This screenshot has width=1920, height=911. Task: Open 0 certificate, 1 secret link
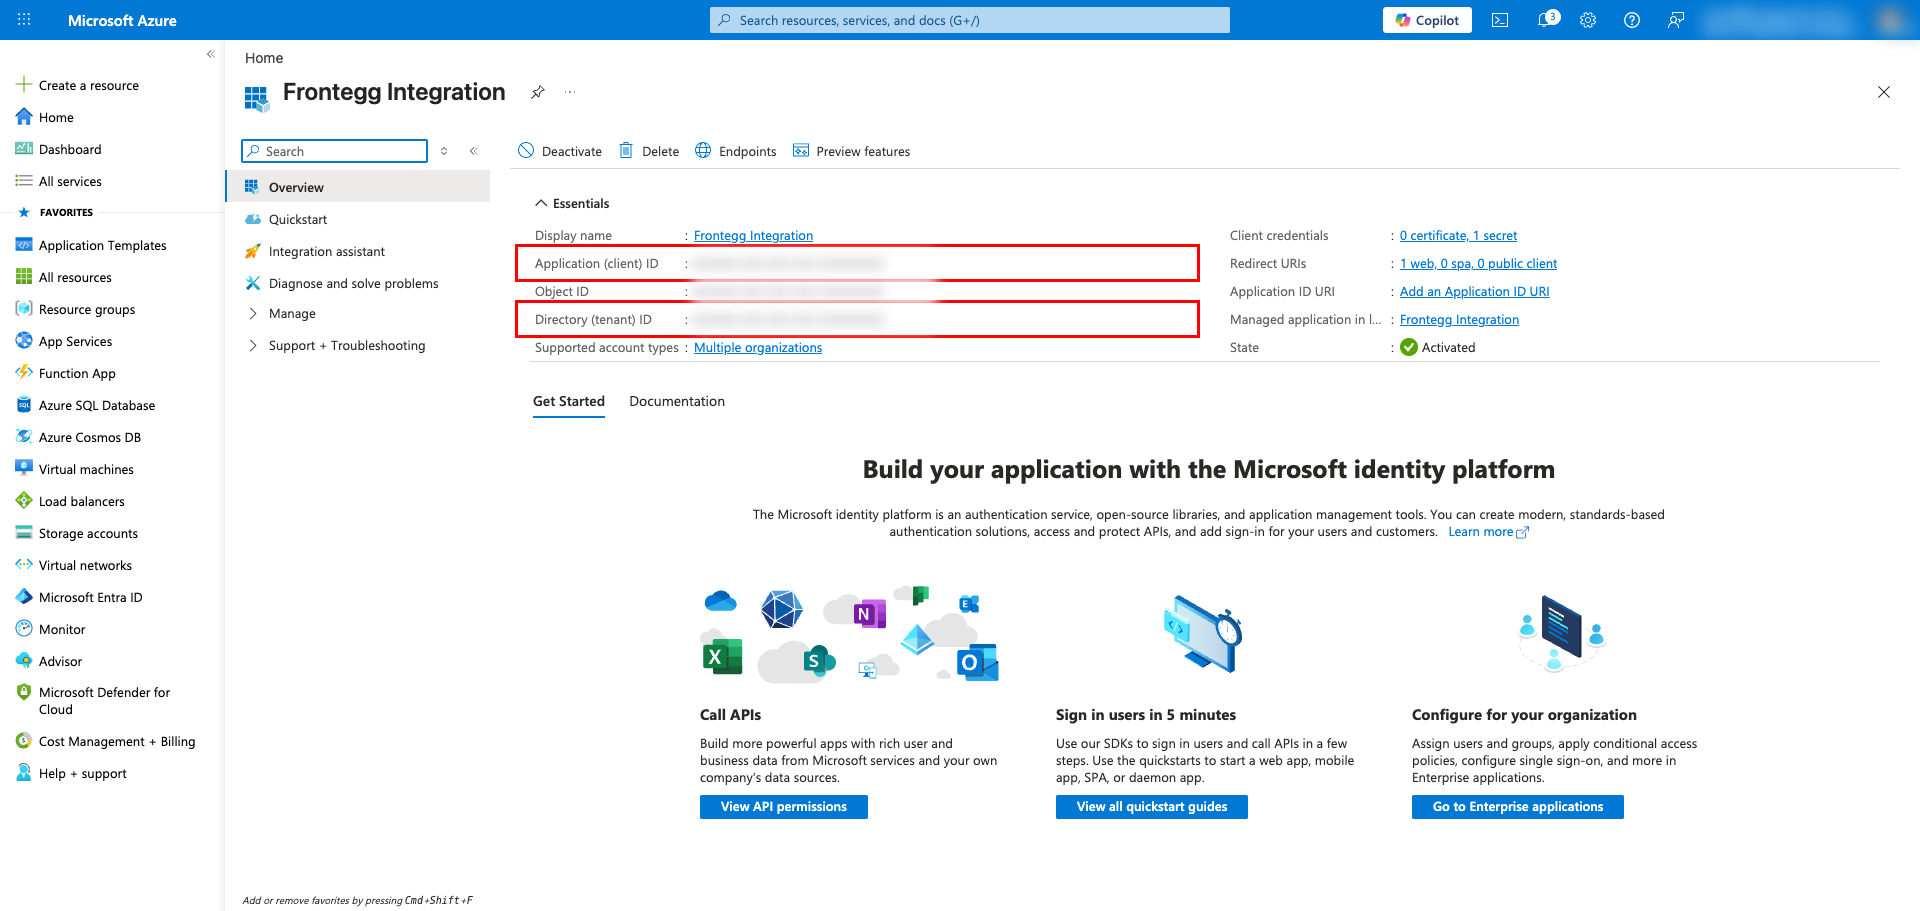click(x=1458, y=235)
